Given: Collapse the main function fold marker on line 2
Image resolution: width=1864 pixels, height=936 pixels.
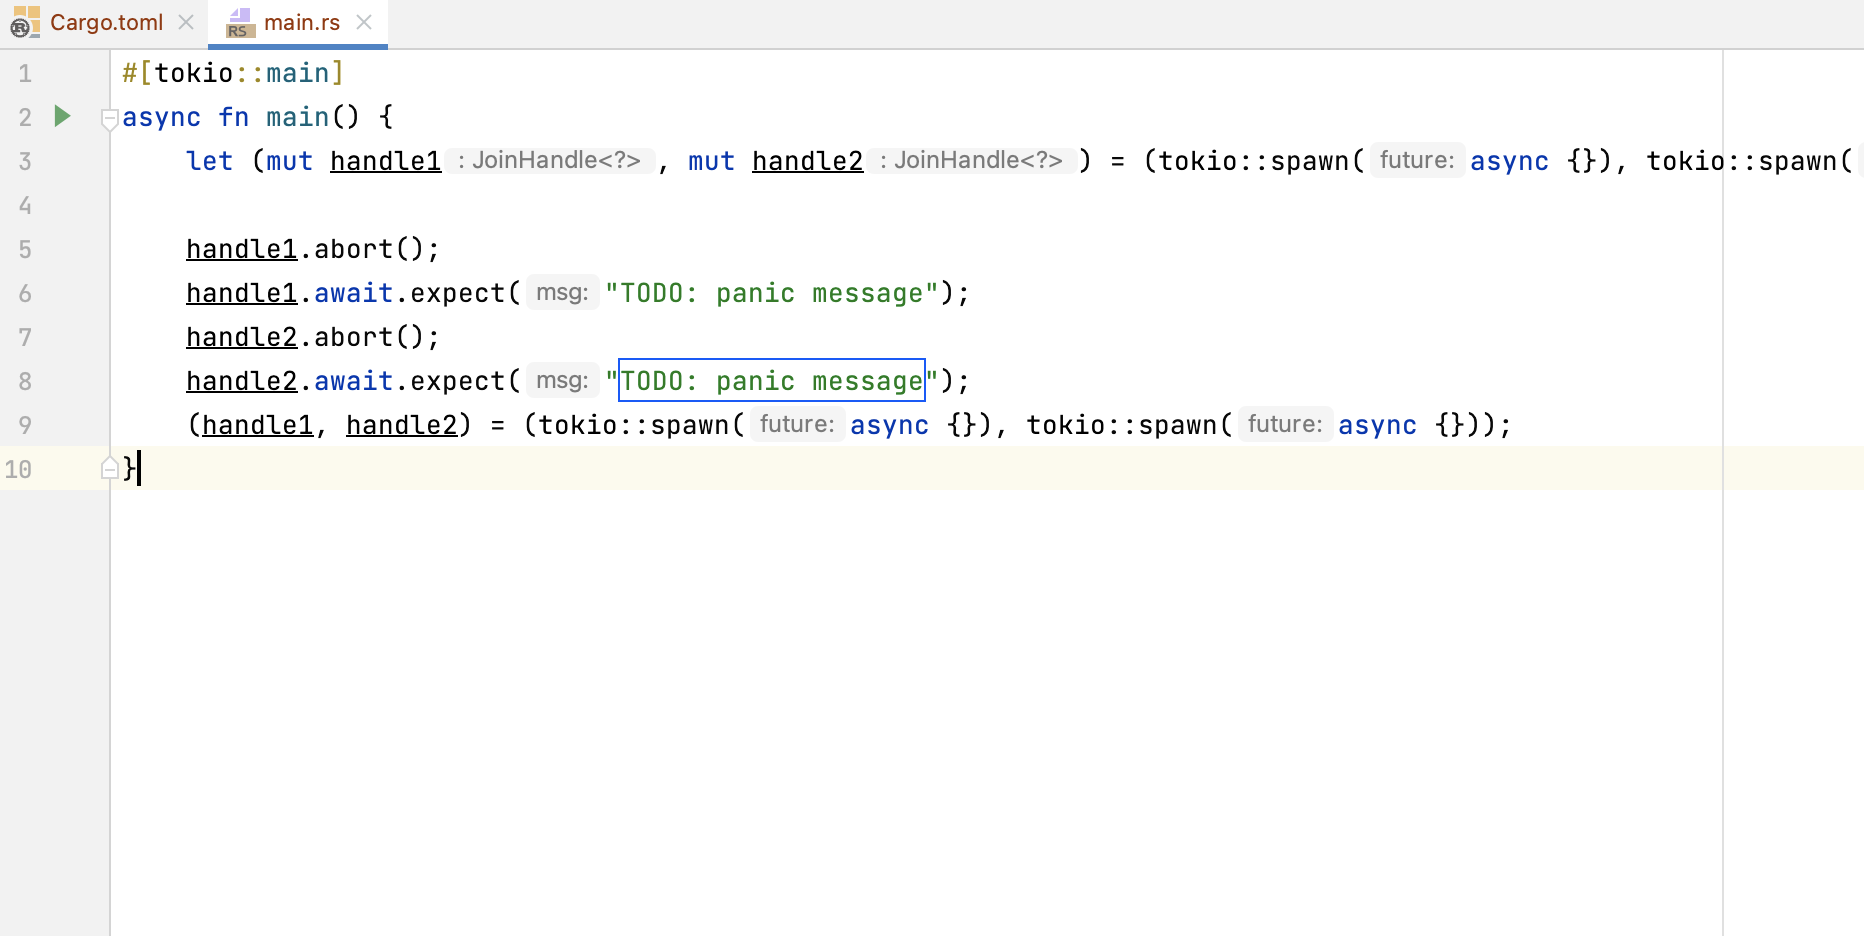Looking at the screenshot, I should coord(110,120).
